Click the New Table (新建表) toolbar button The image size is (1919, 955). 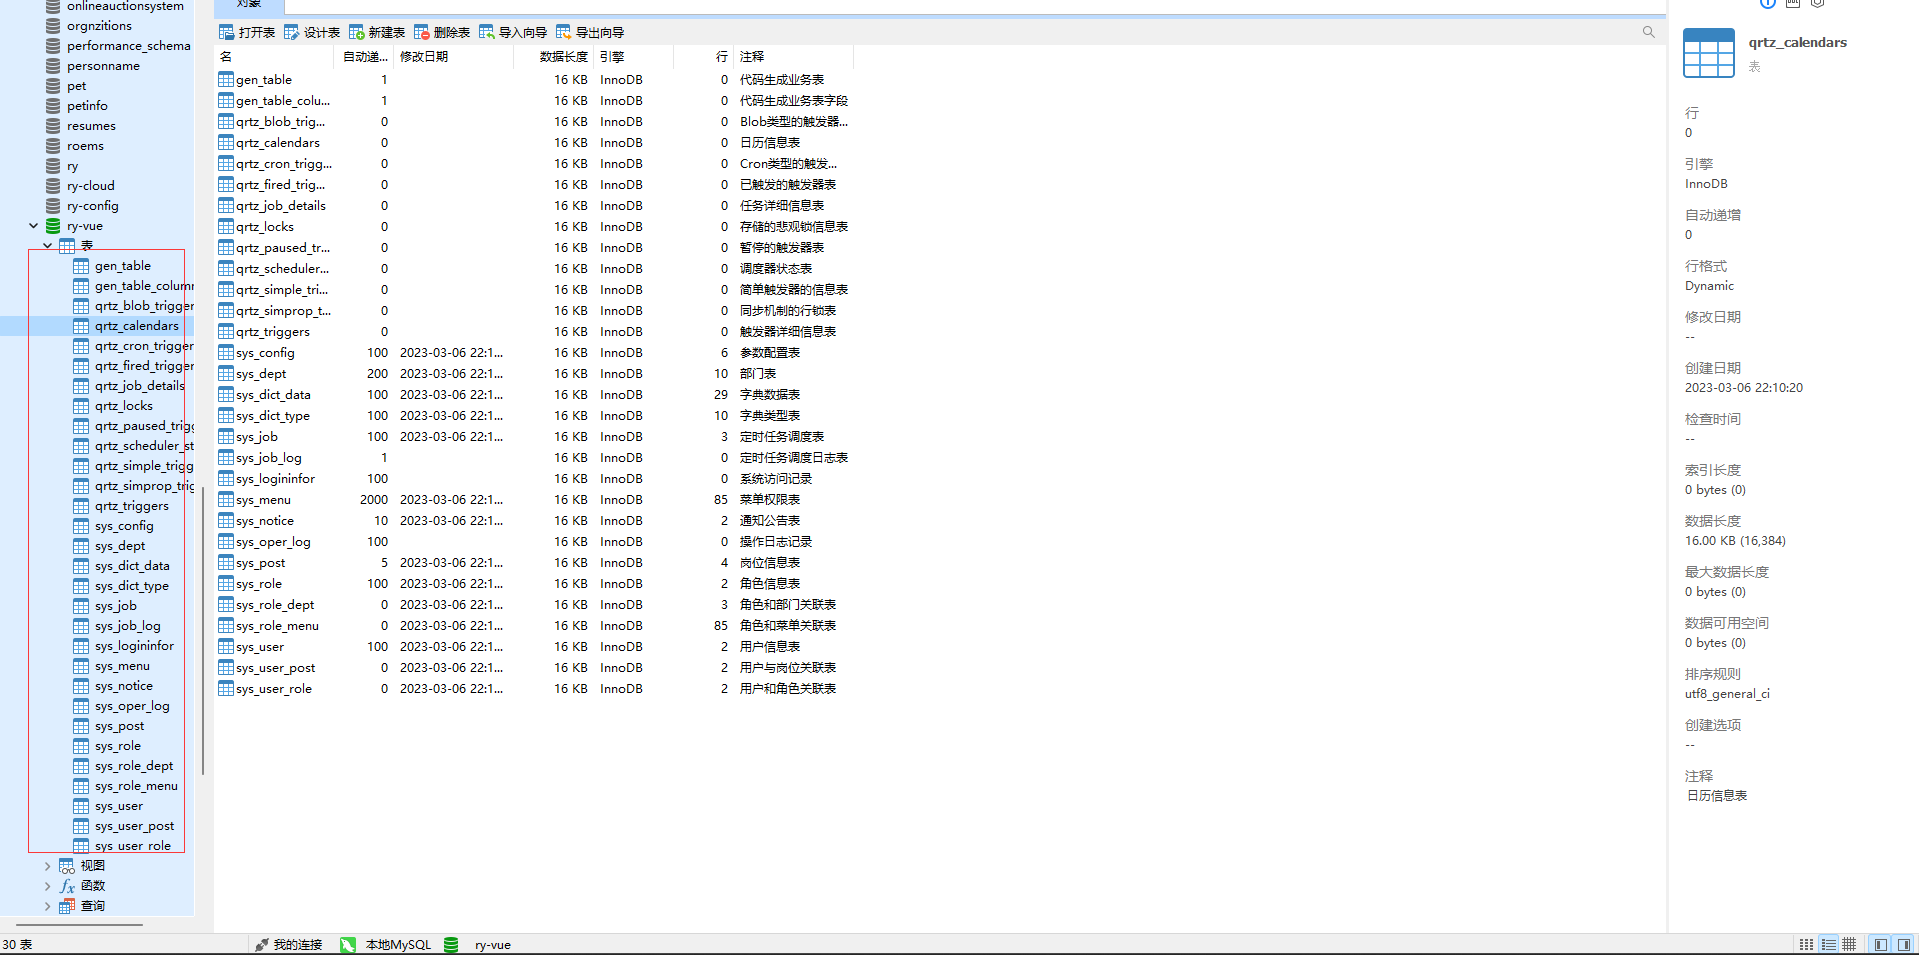click(x=377, y=32)
